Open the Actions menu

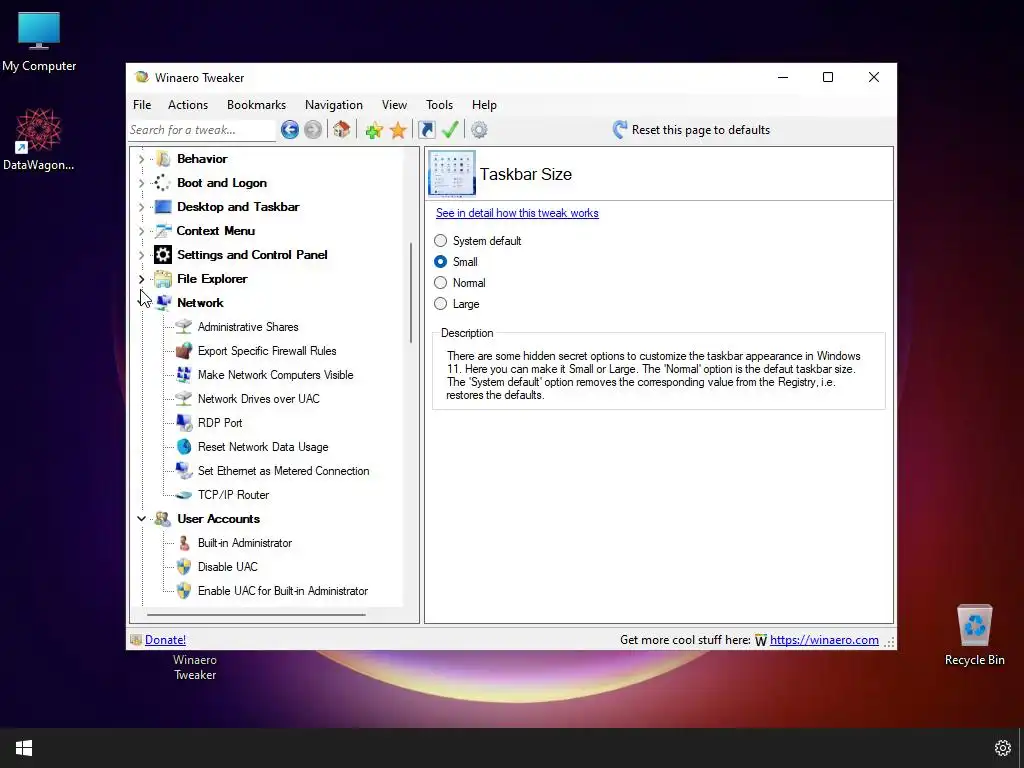[188, 104]
